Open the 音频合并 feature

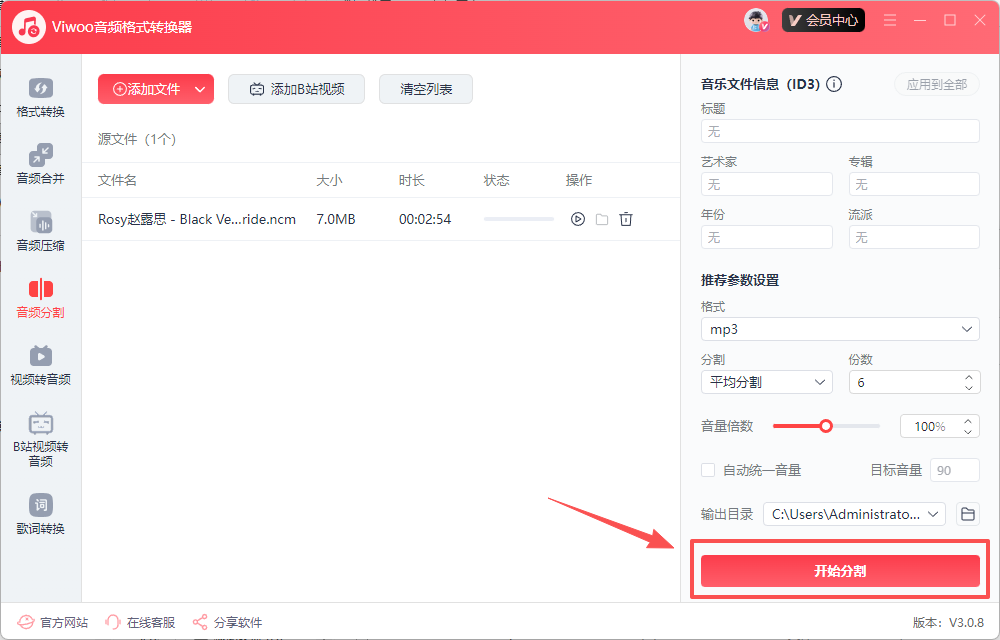tap(40, 165)
